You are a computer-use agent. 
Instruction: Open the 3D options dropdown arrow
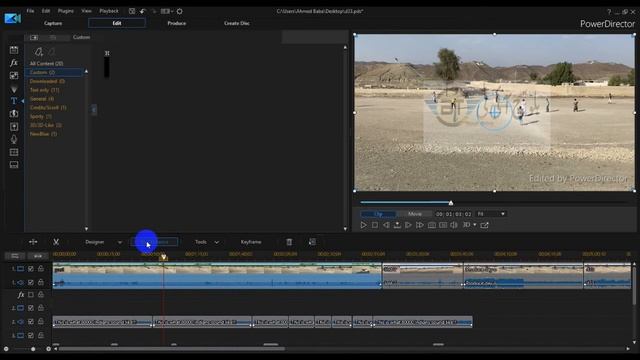click(475, 225)
